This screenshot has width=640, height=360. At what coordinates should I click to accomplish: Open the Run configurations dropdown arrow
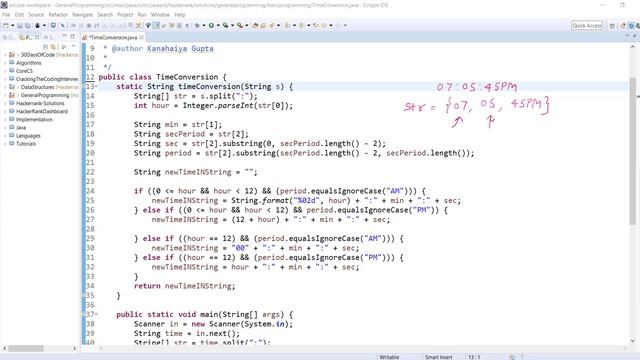[218, 25]
